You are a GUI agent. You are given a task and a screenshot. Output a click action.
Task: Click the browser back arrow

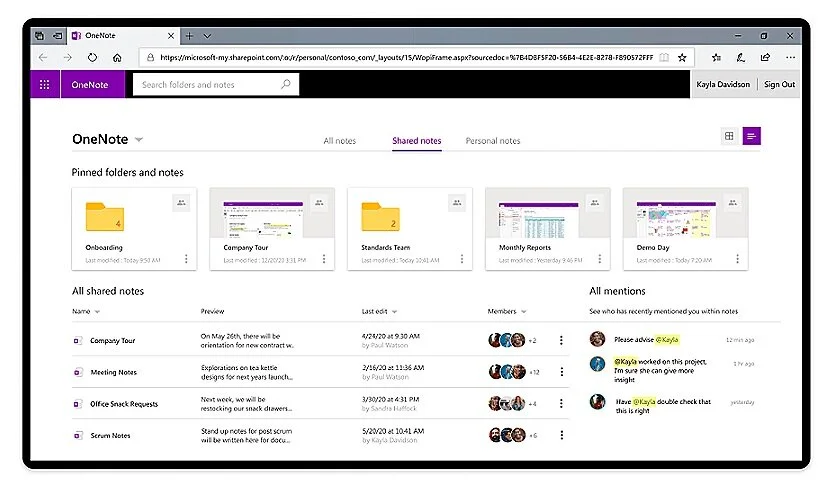43,57
